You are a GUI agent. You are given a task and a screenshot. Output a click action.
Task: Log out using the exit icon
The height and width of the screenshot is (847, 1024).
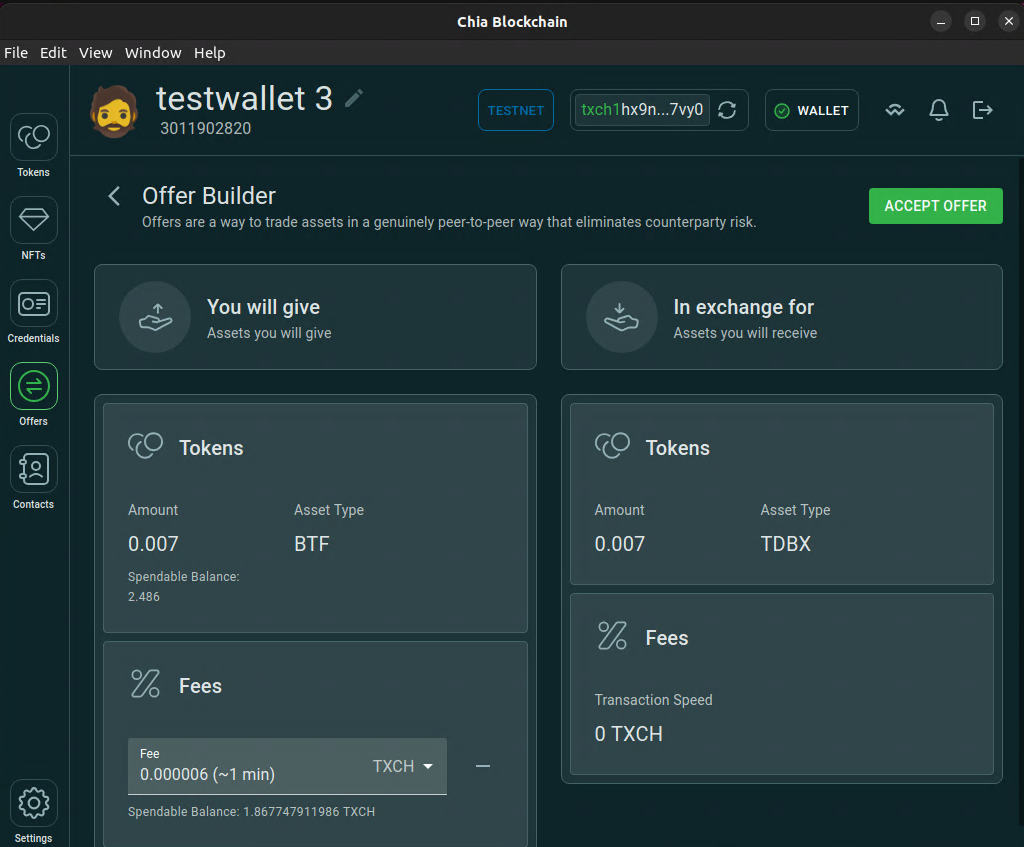pos(982,110)
